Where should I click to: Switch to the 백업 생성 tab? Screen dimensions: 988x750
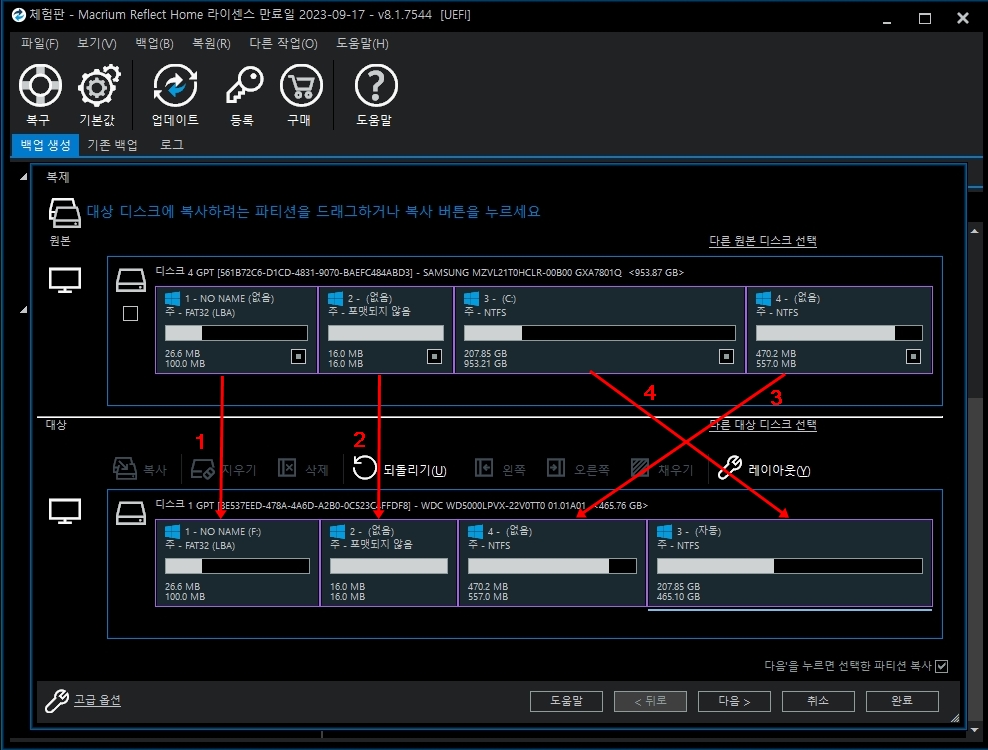click(x=45, y=145)
